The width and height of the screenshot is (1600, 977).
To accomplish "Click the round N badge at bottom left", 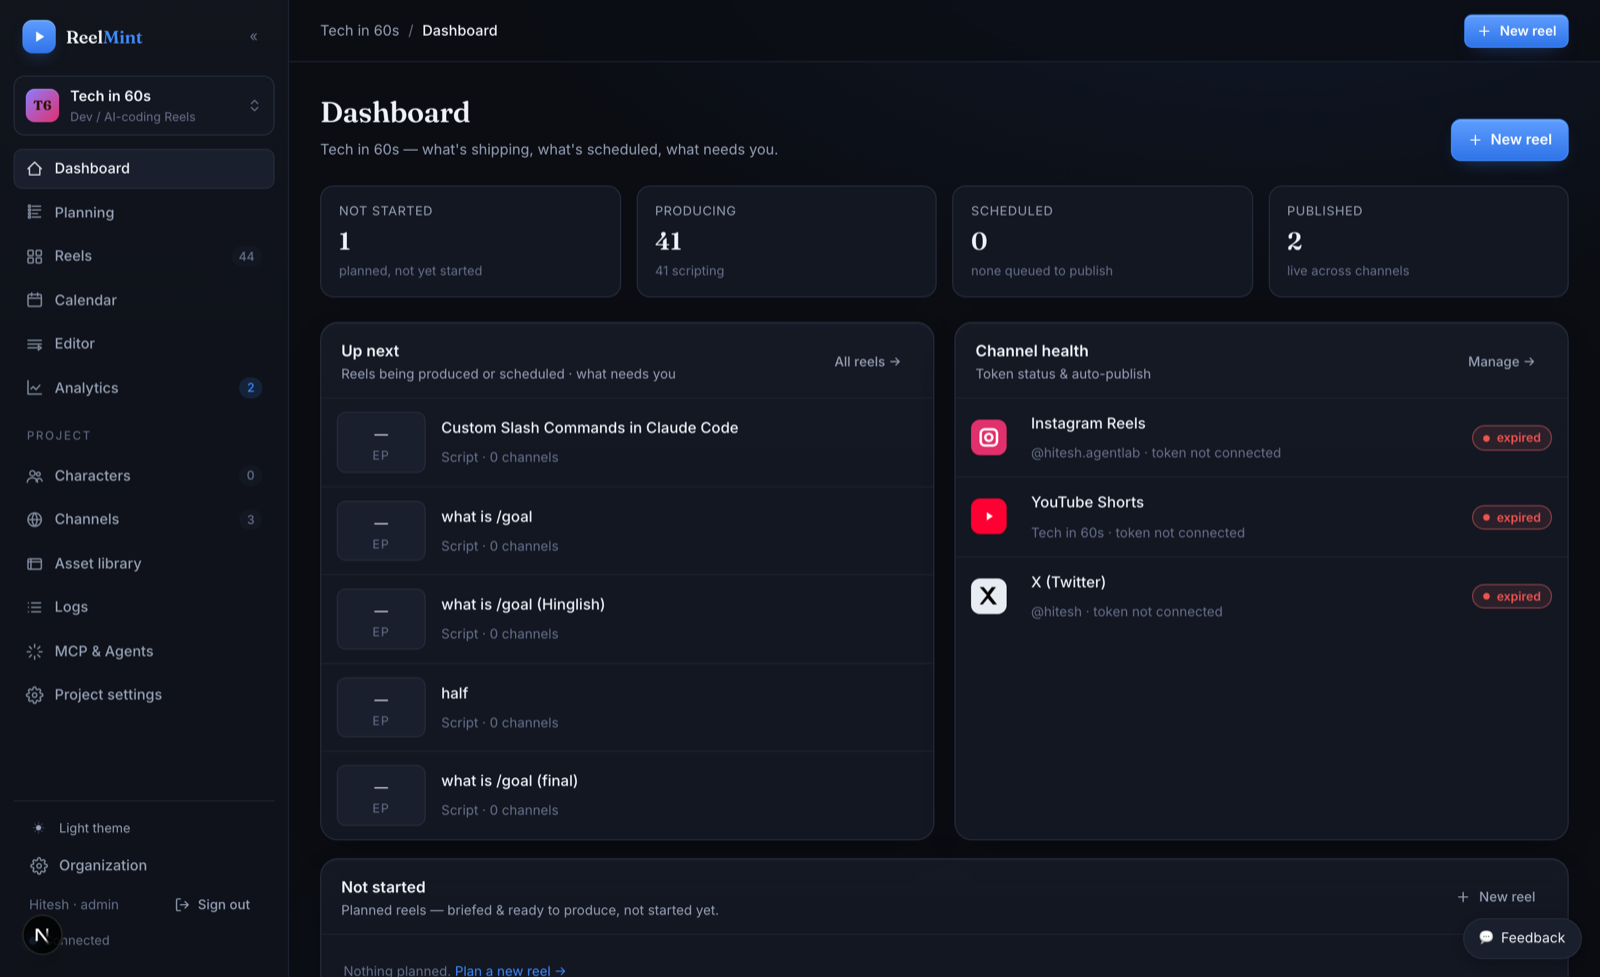I will click(x=42, y=935).
